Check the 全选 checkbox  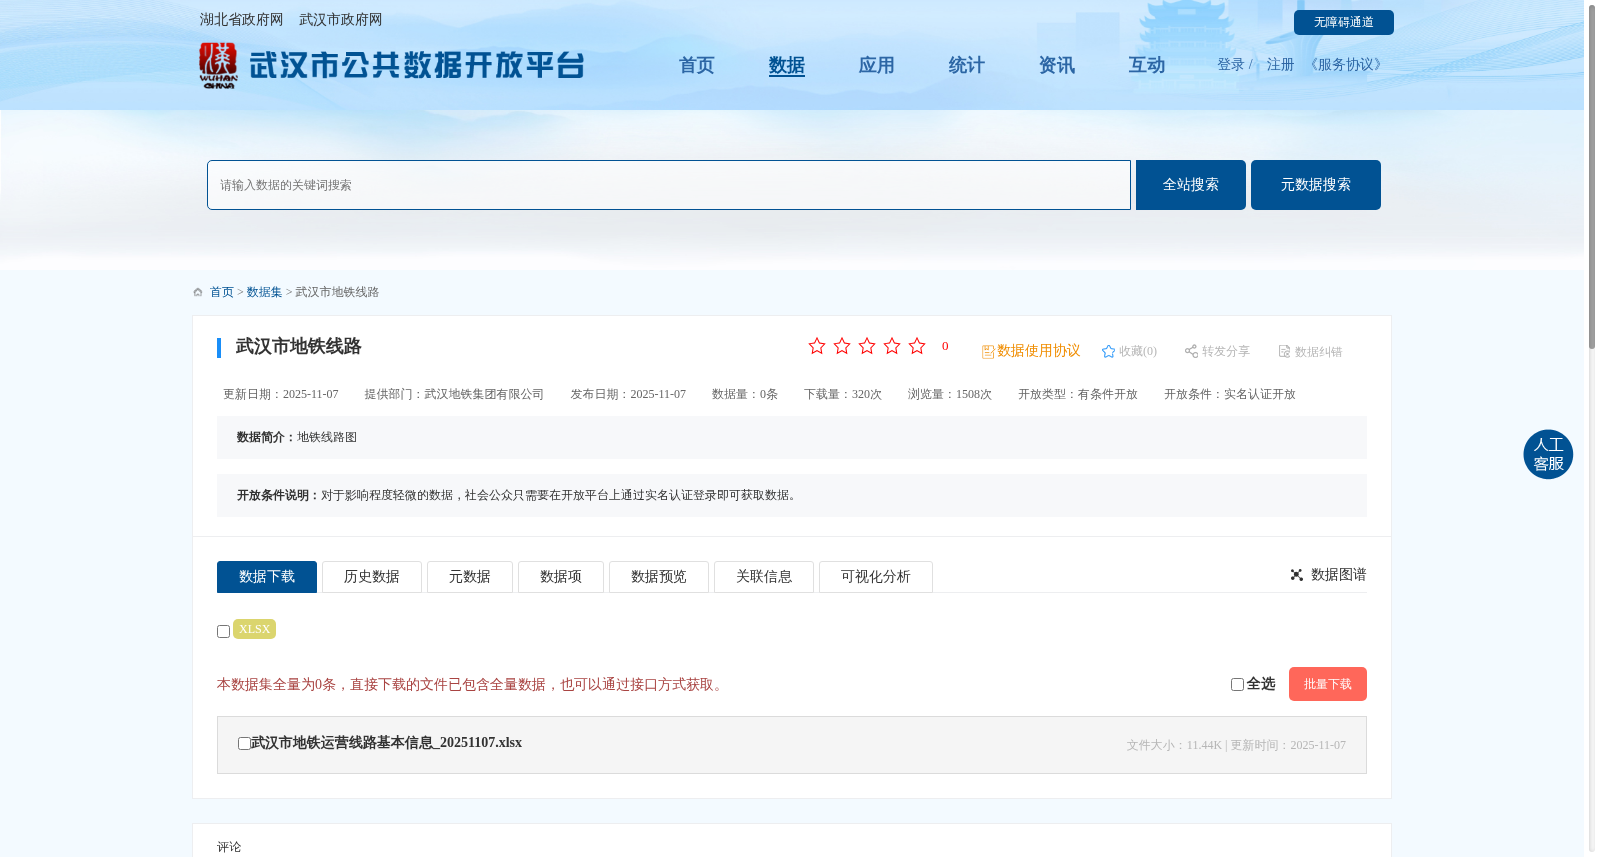(1237, 685)
